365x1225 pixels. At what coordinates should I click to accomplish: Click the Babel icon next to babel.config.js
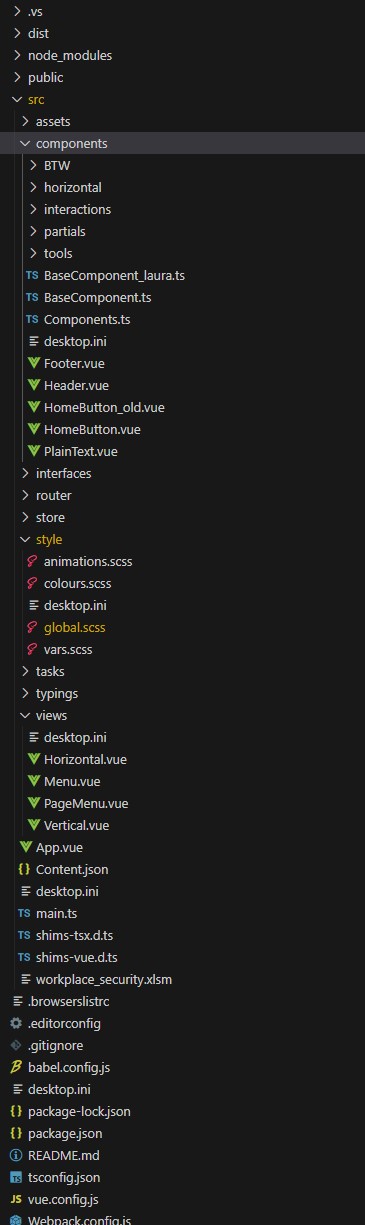[x=16, y=1068]
